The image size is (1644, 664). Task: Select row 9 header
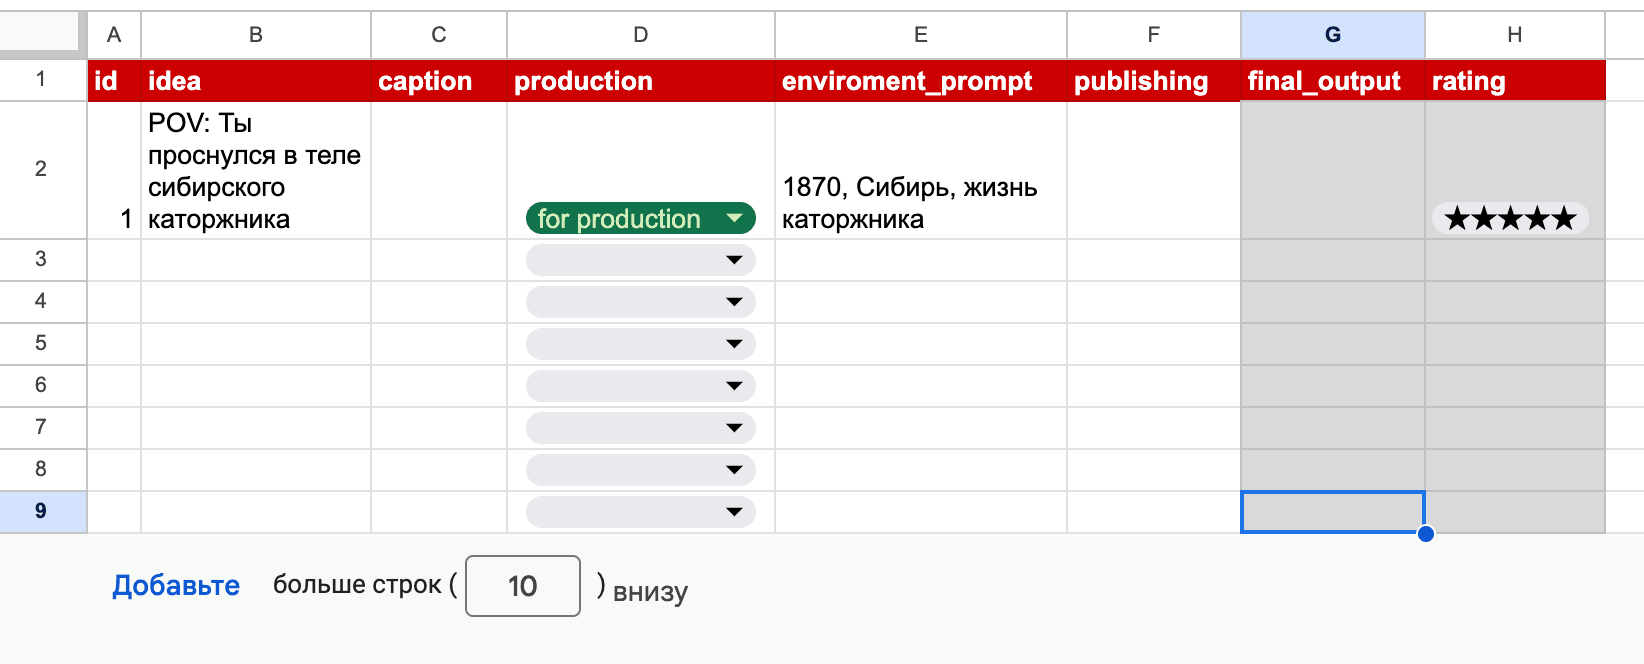coord(42,511)
